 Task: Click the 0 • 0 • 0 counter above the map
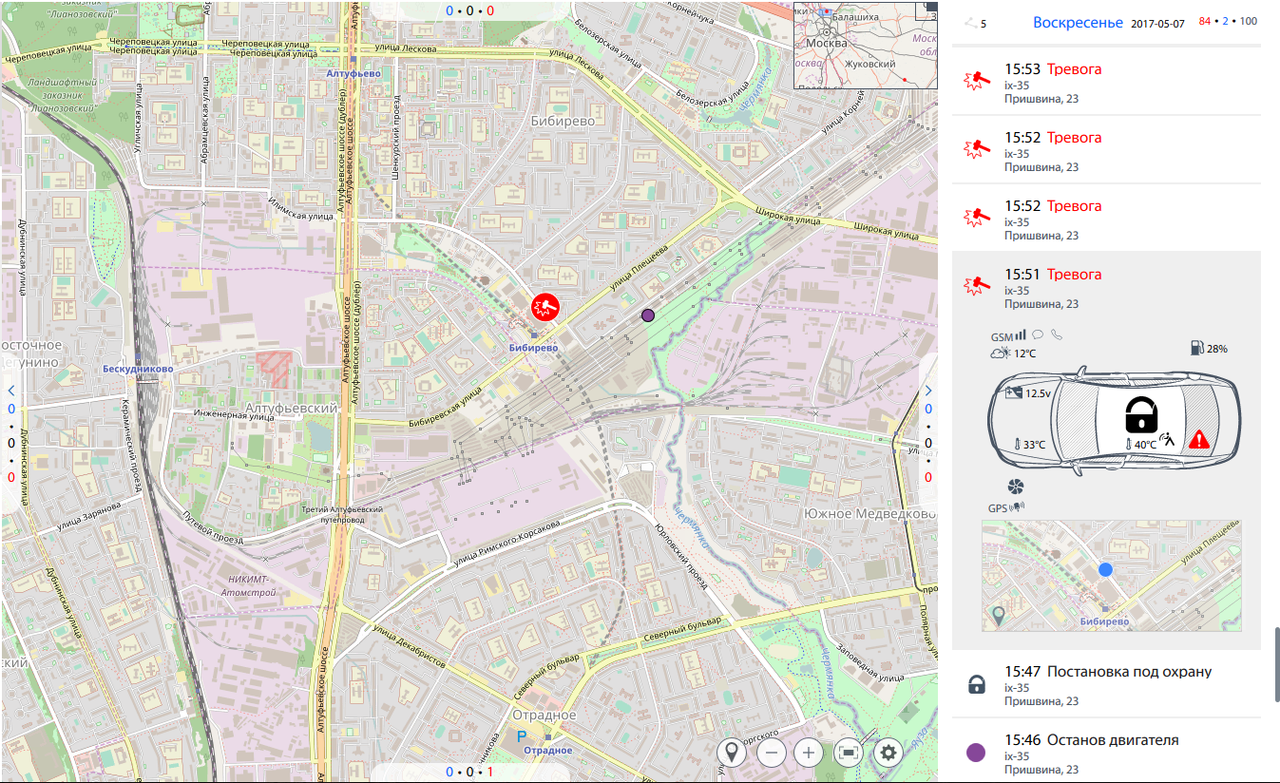(x=470, y=10)
